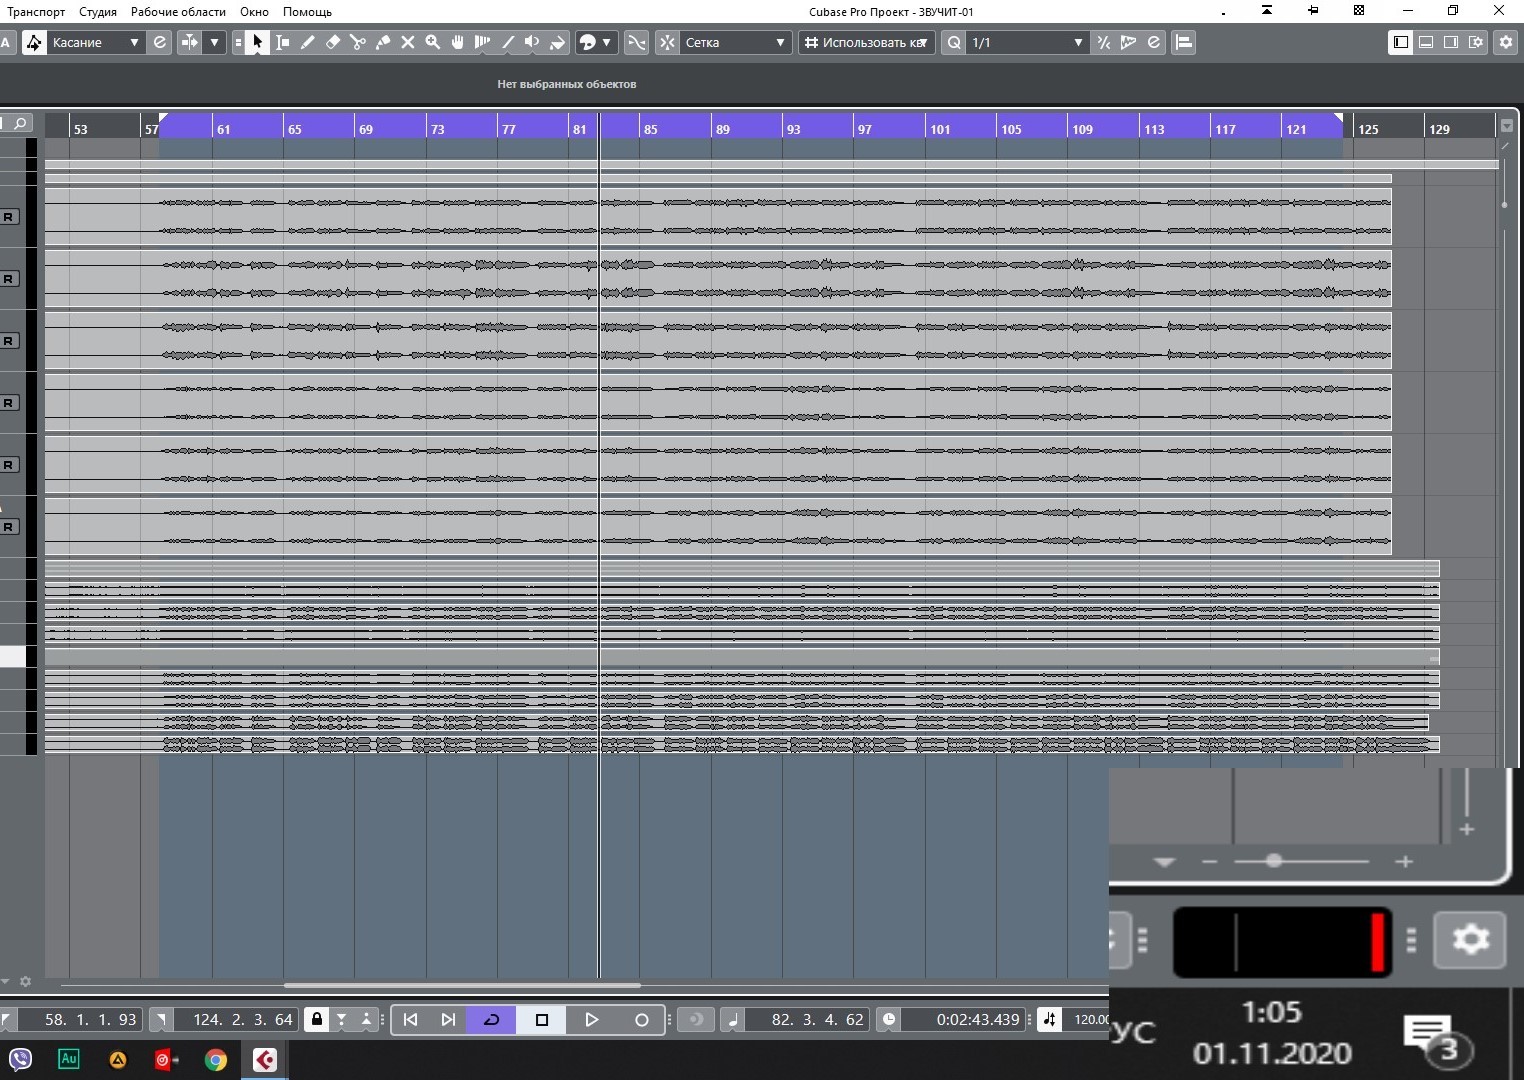Open the 'Использовать кв' grid type dropdown
1524x1080 pixels.
click(866, 42)
